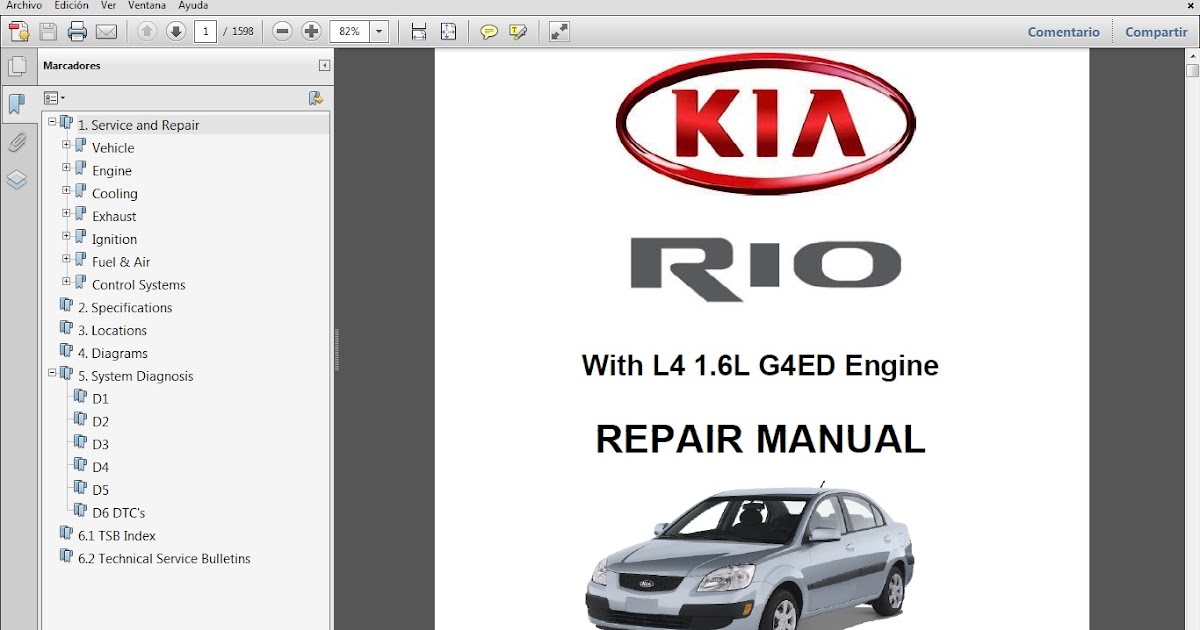This screenshot has height=630, width=1200.
Task: Open the 6.1 TSB Index bookmark
Action: point(116,536)
